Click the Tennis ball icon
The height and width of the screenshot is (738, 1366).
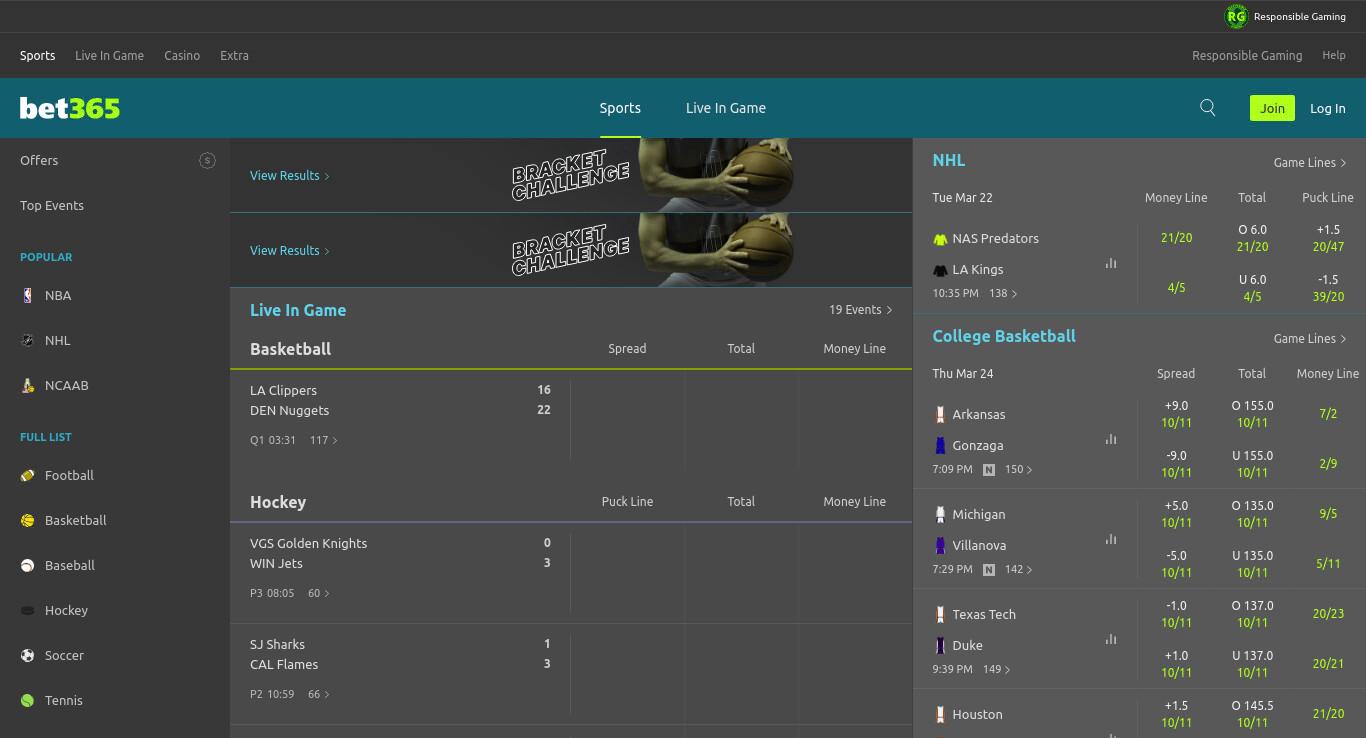click(28, 700)
